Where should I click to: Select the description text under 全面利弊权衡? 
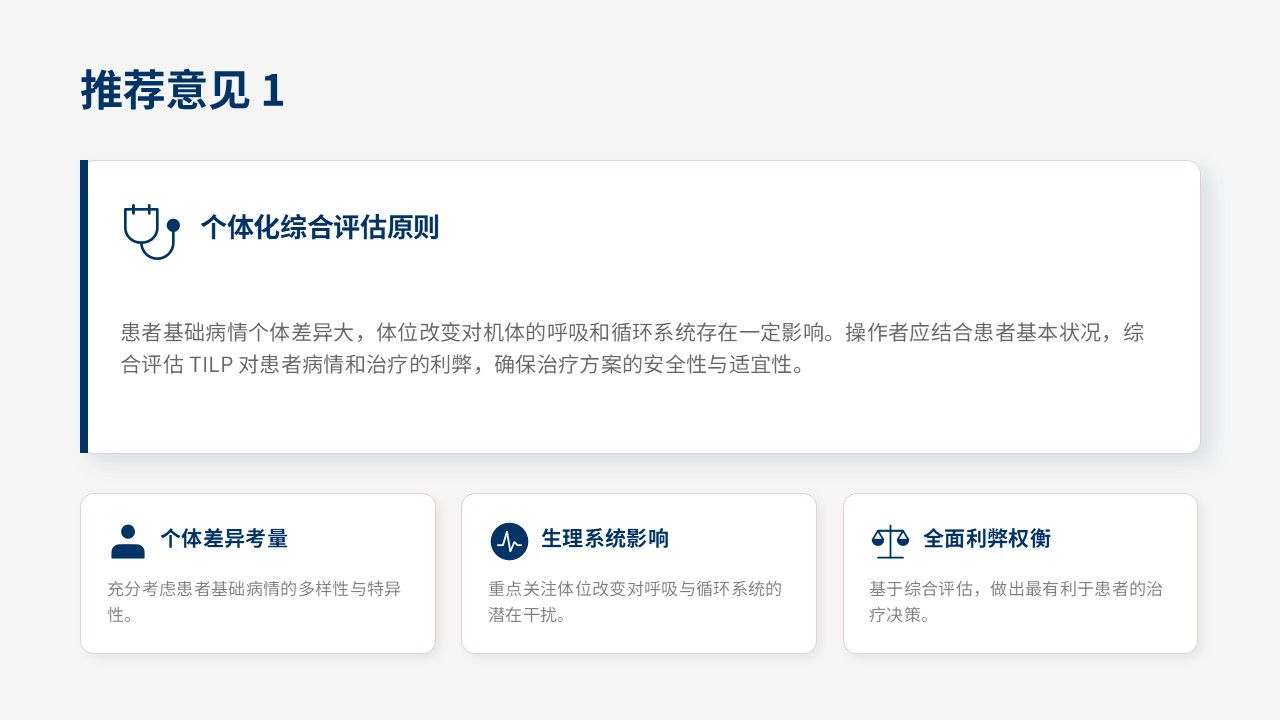(1016, 601)
